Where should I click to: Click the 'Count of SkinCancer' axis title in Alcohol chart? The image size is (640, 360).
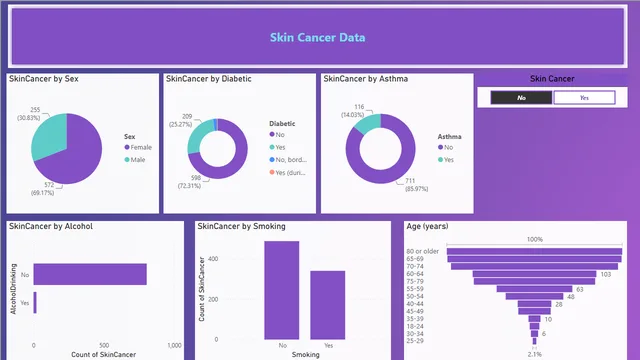click(104, 354)
